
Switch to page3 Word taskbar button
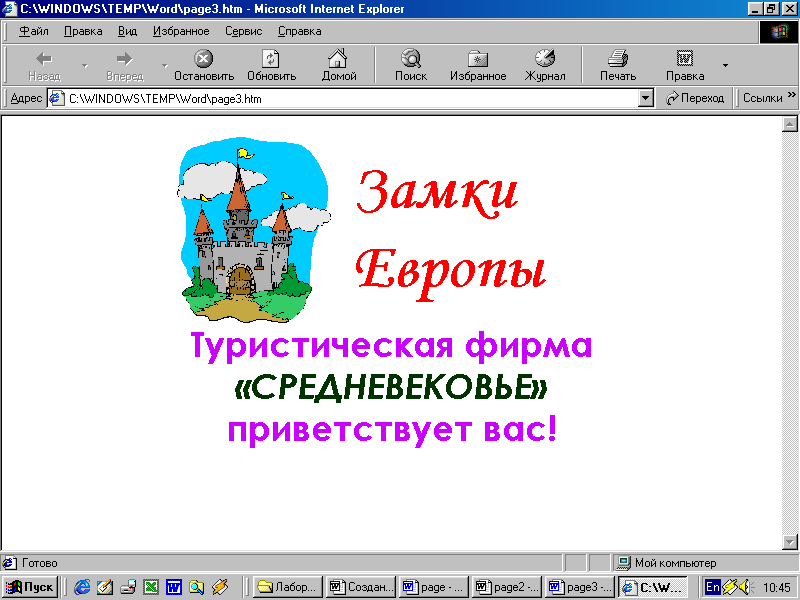(x=580, y=587)
